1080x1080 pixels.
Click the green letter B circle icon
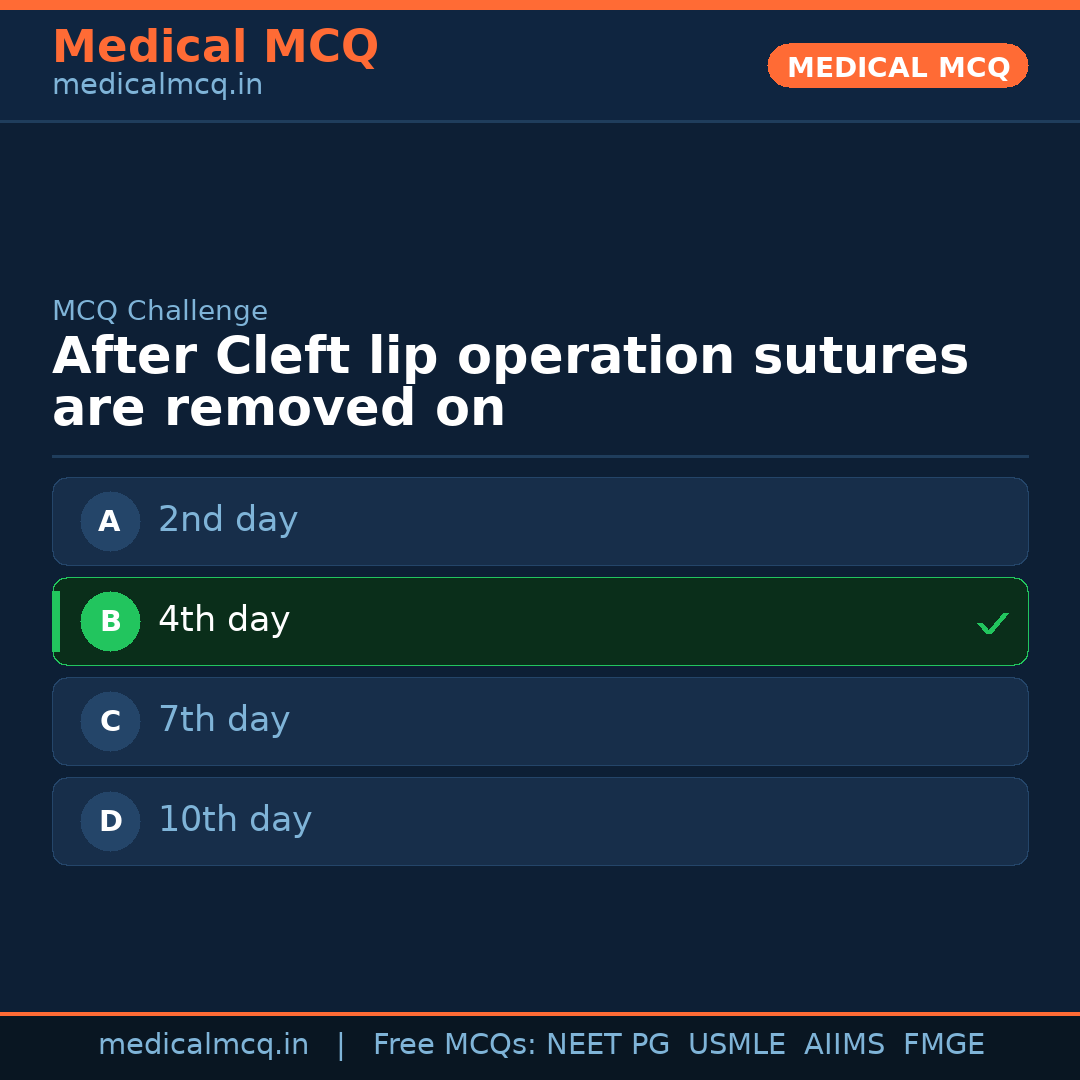tap(110, 621)
